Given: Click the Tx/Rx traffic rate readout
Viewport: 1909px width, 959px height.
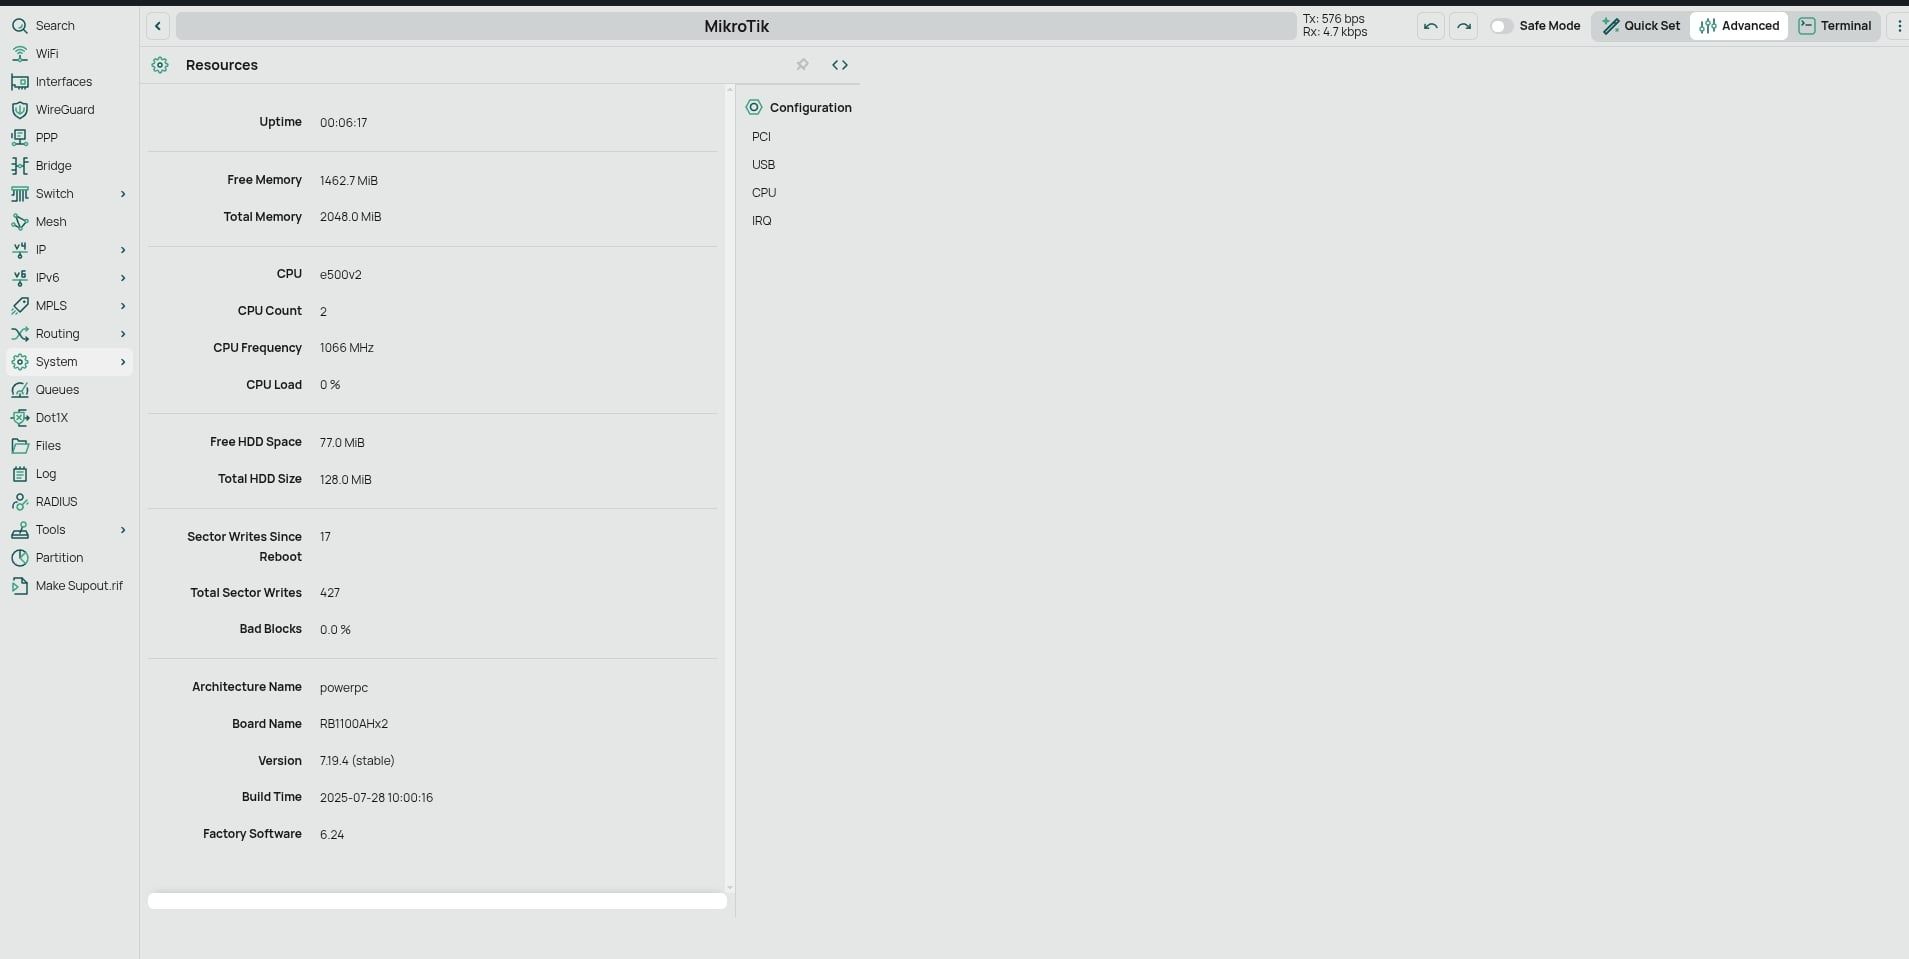Looking at the screenshot, I should pos(1335,26).
